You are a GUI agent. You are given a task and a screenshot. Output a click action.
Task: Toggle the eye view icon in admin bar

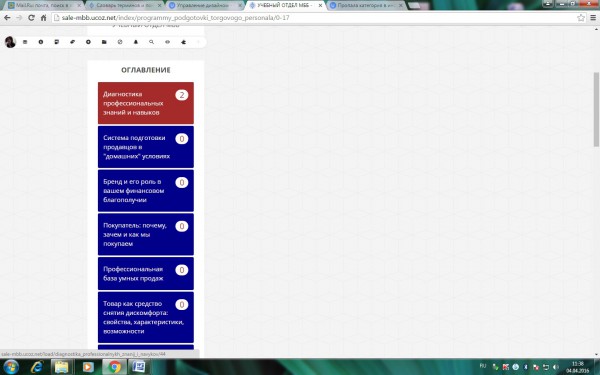point(167,42)
